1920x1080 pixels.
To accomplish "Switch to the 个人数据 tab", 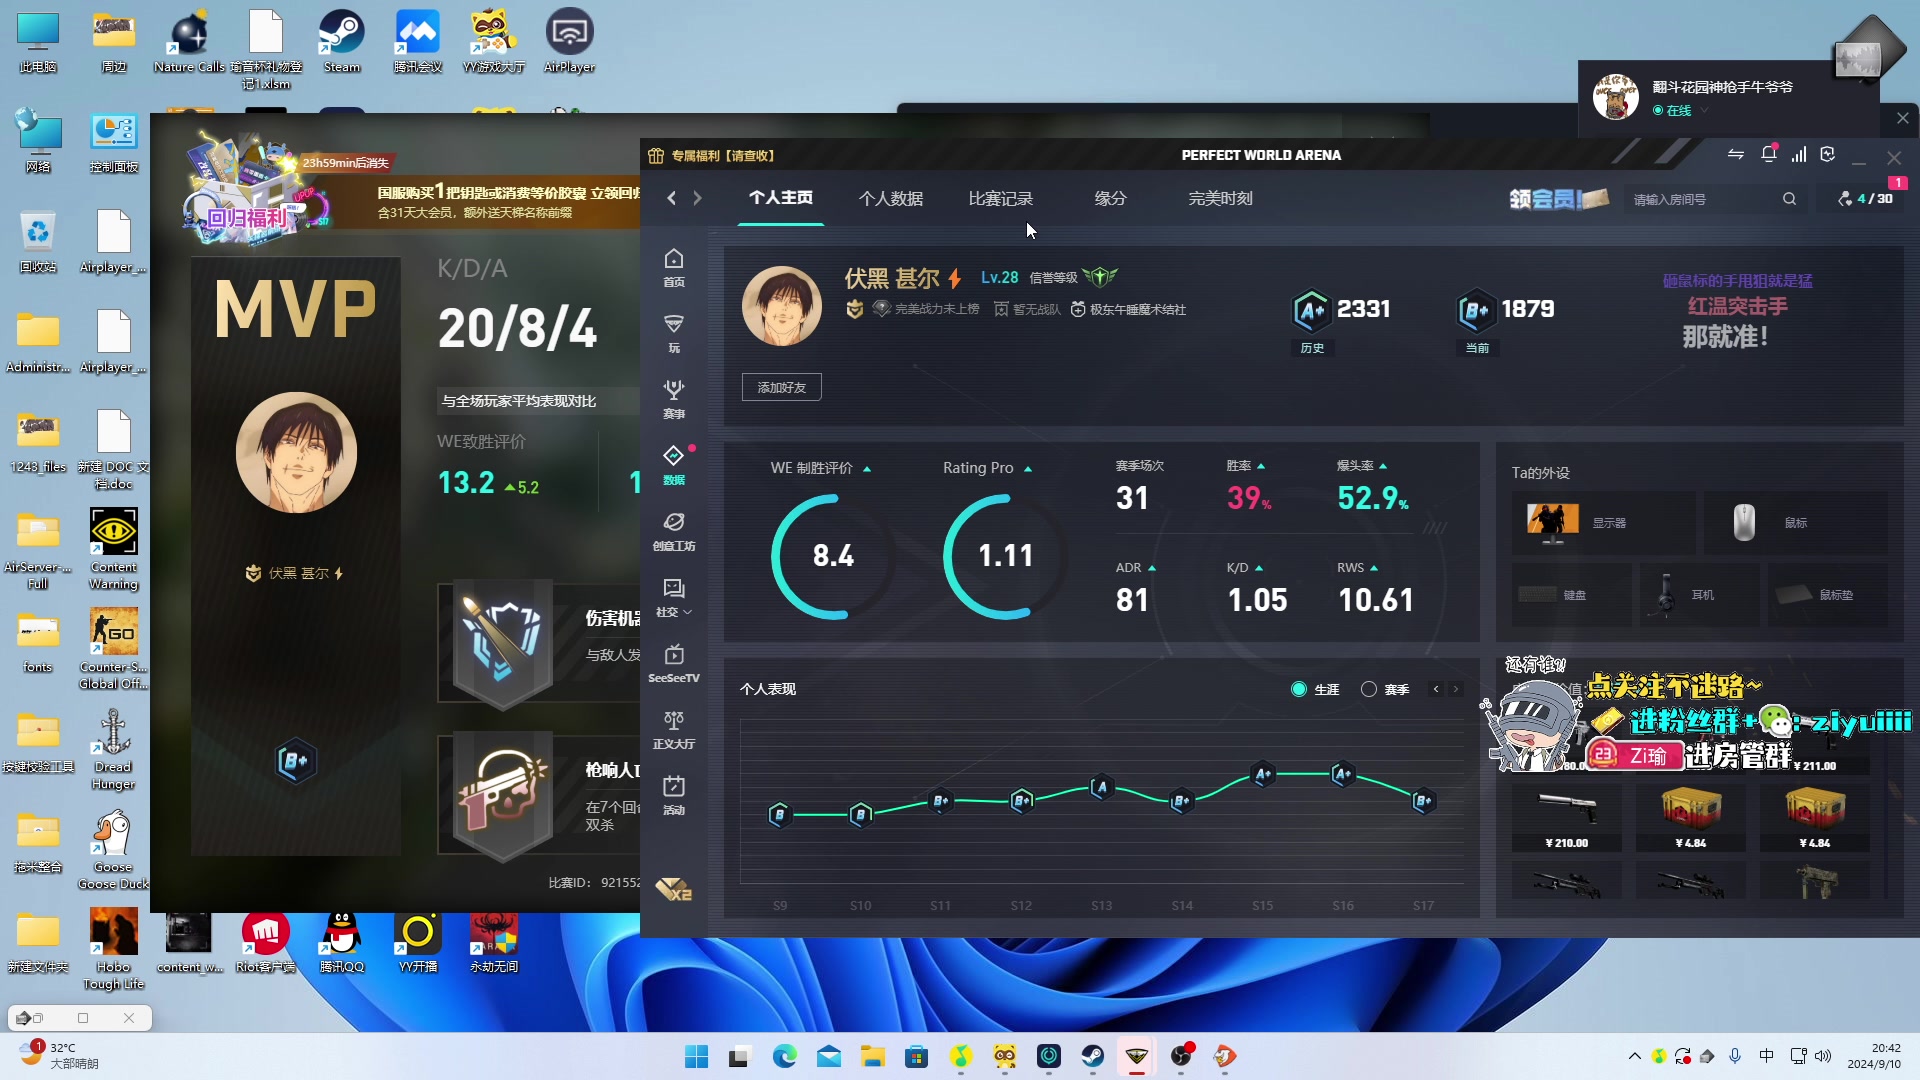I will click(x=891, y=198).
